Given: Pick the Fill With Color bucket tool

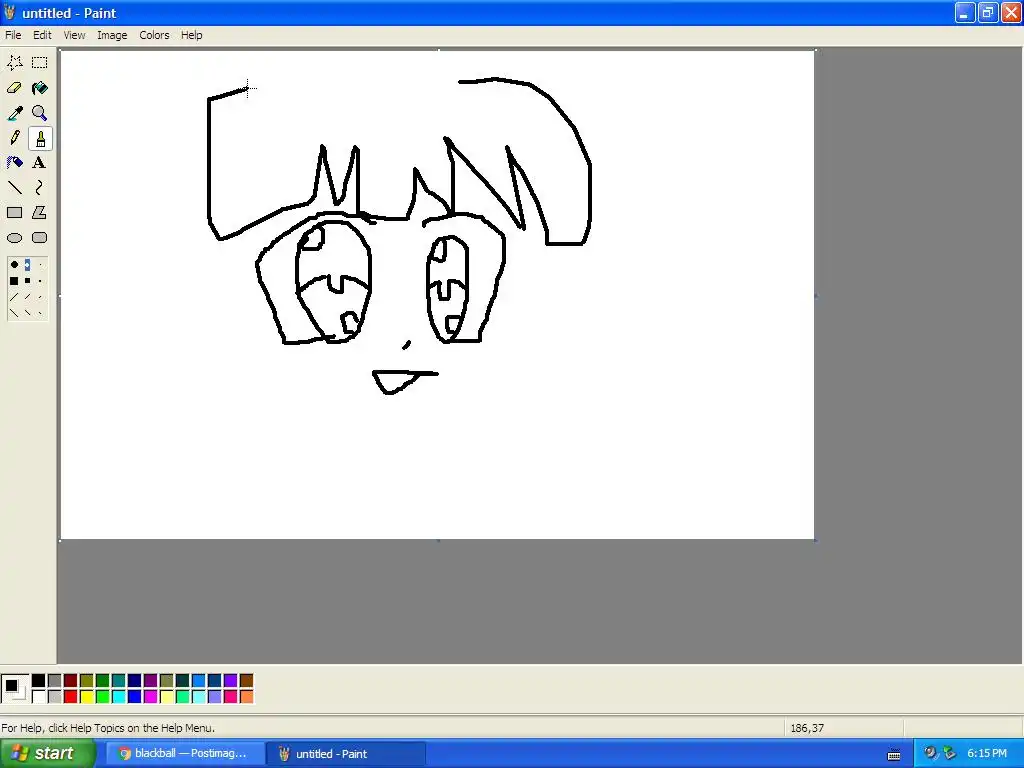Looking at the screenshot, I should (x=40, y=88).
